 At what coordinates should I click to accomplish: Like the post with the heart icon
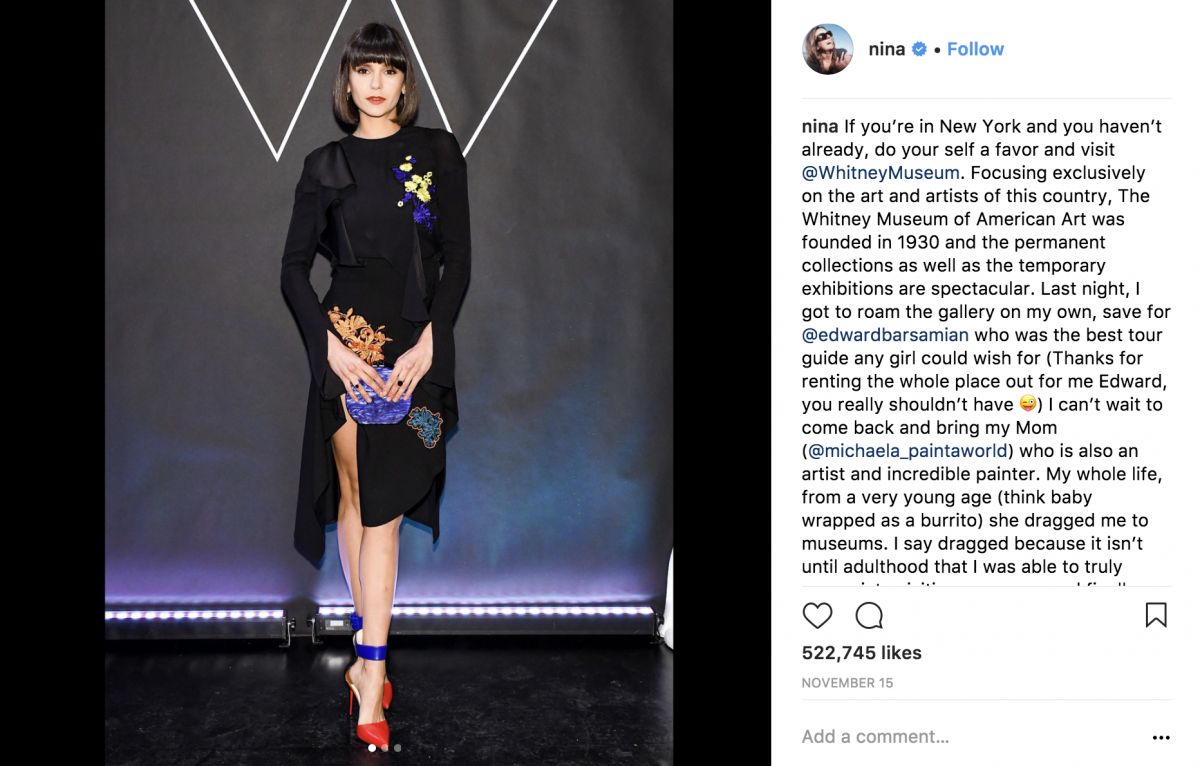pos(817,616)
